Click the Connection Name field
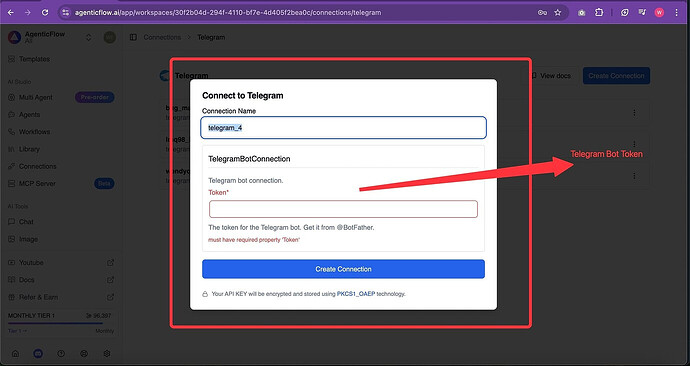Screen dimensions: 690x366 pyautogui.click(x=343, y=128)
